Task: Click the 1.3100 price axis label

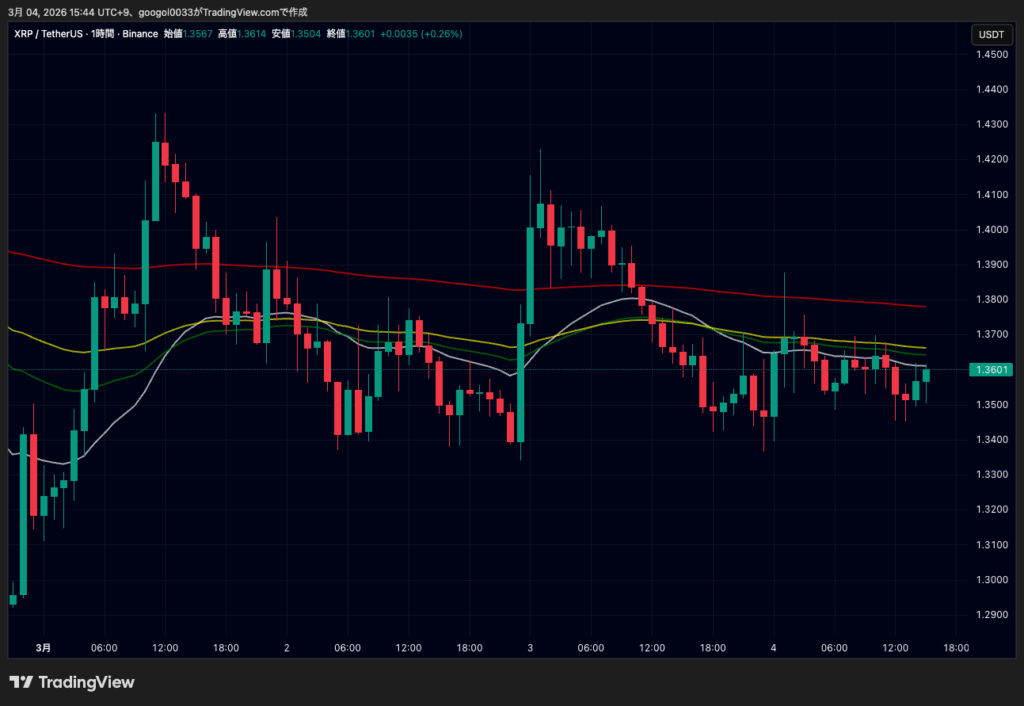Action: click(x=991, y=545)
